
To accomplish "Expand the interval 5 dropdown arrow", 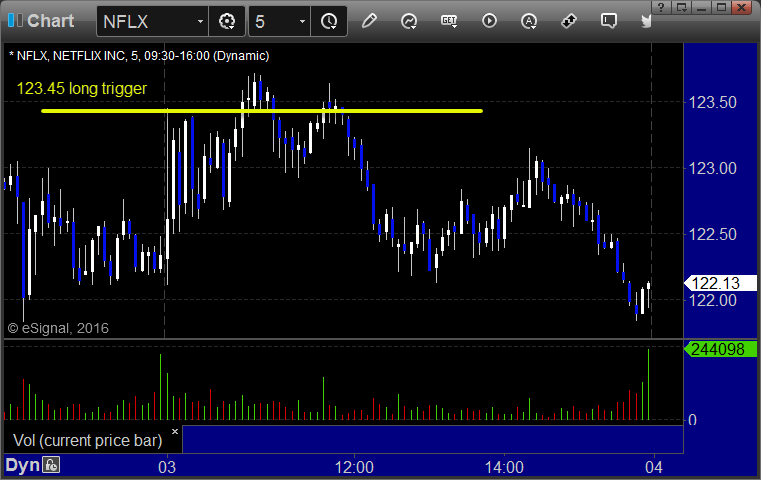I will pos(302,21).
